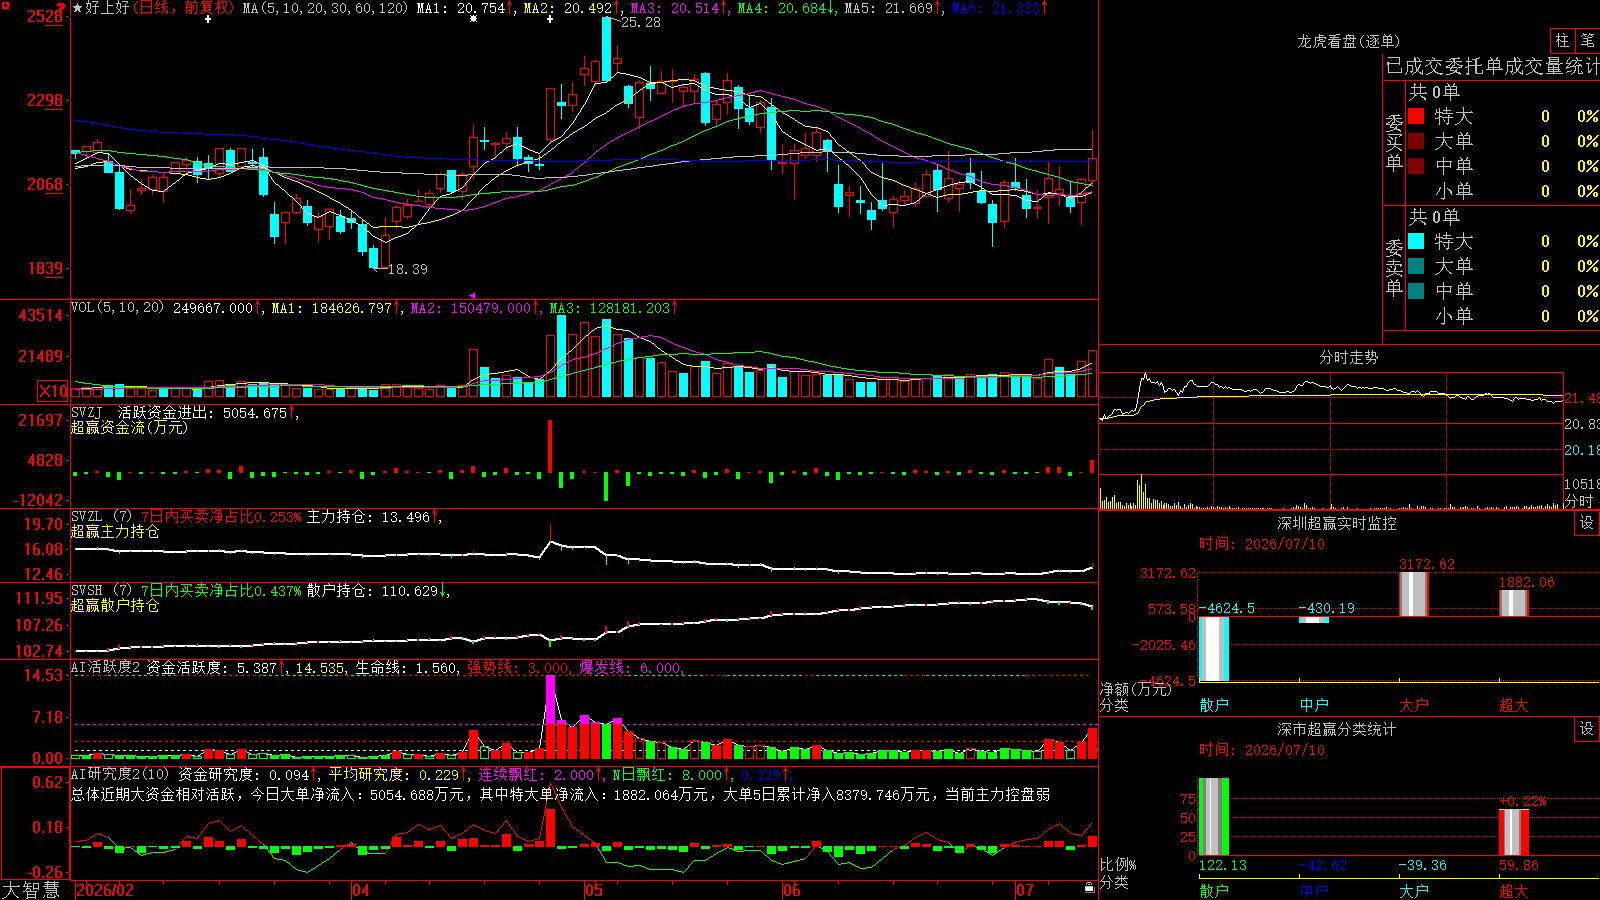Click the AI研究度2(10) indicator name
This screenshot has width=1600, height=900.
click(x=121, y=774)
